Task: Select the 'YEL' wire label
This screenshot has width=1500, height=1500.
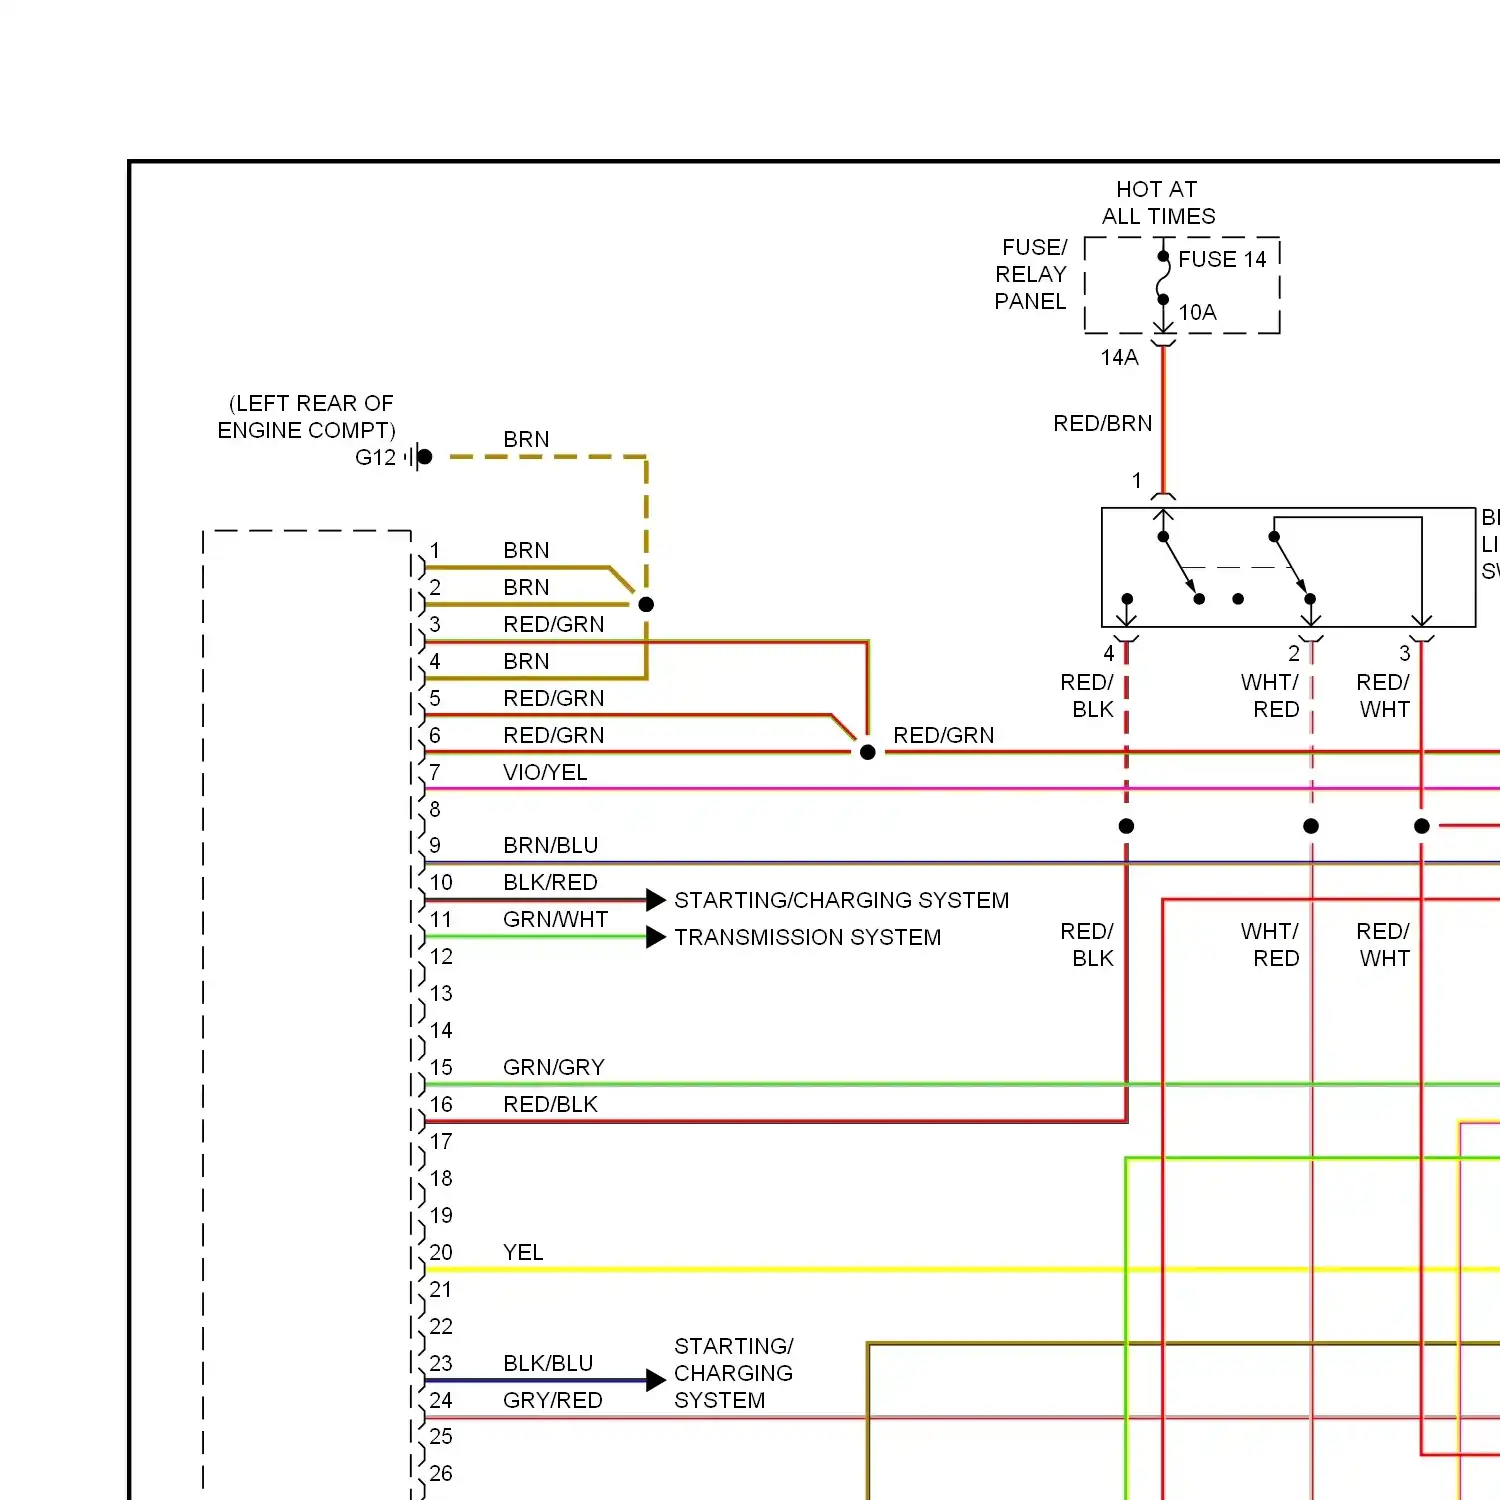Action: coord(523,1252)
